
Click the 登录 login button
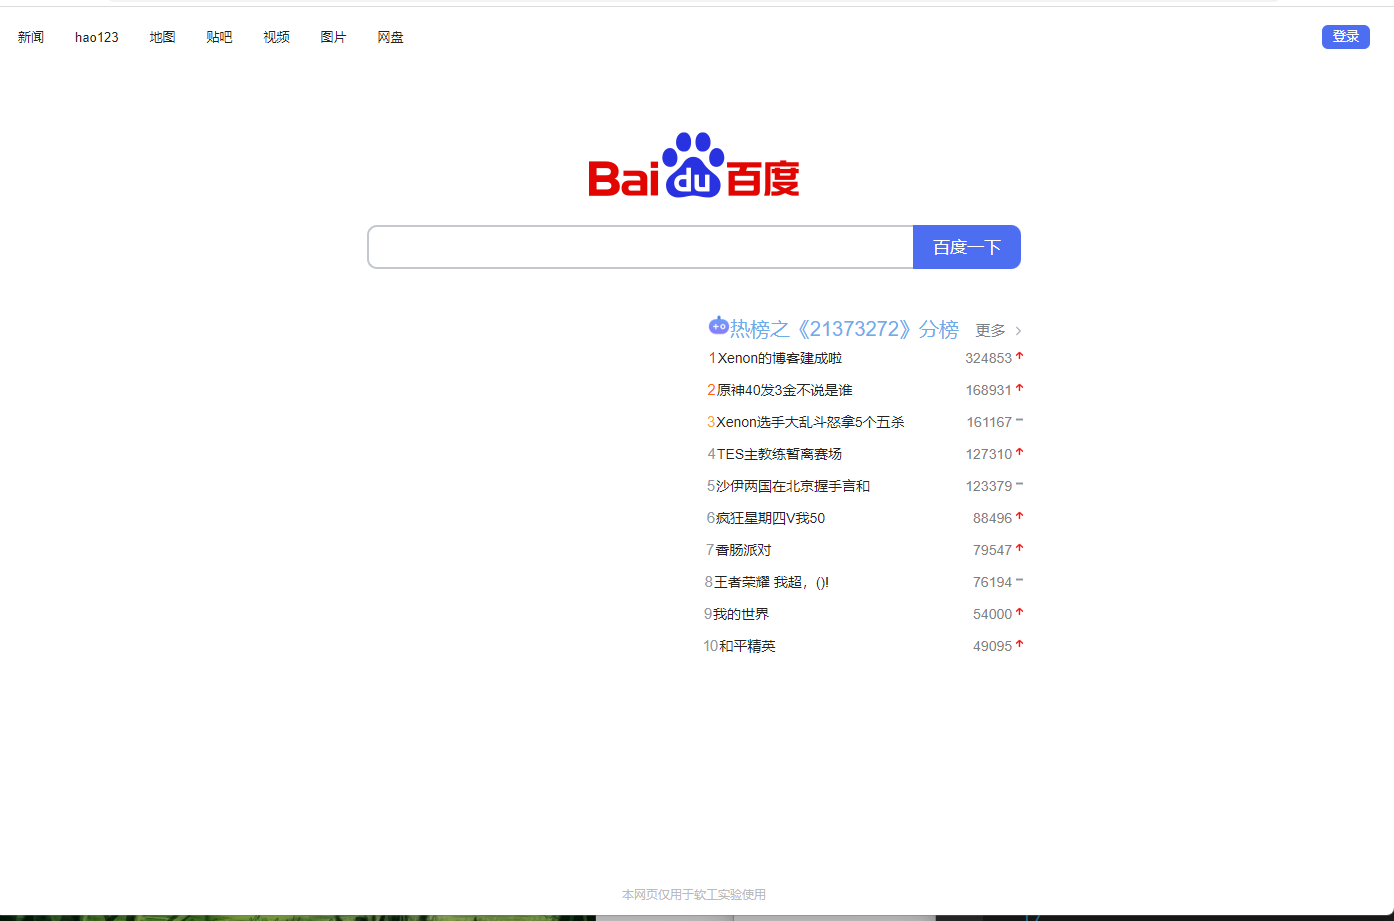click(x=1346, y=37)
